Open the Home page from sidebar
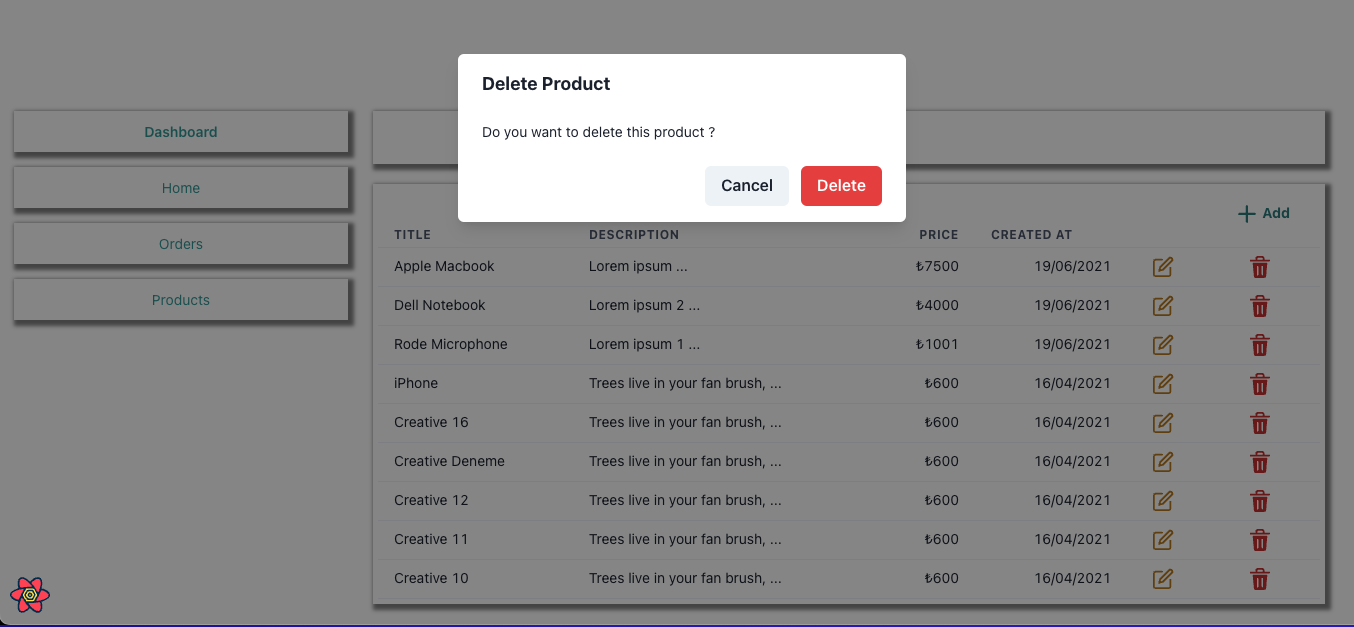Screen dimensions: 1354x627 coord(181,187)
